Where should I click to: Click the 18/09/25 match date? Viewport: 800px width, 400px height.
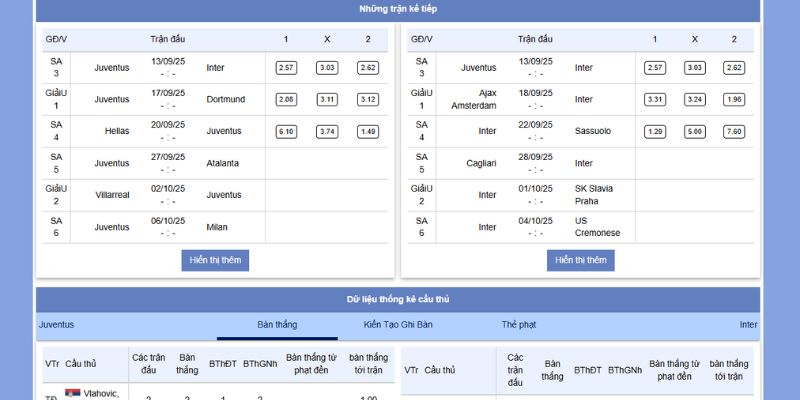(535, 93)
